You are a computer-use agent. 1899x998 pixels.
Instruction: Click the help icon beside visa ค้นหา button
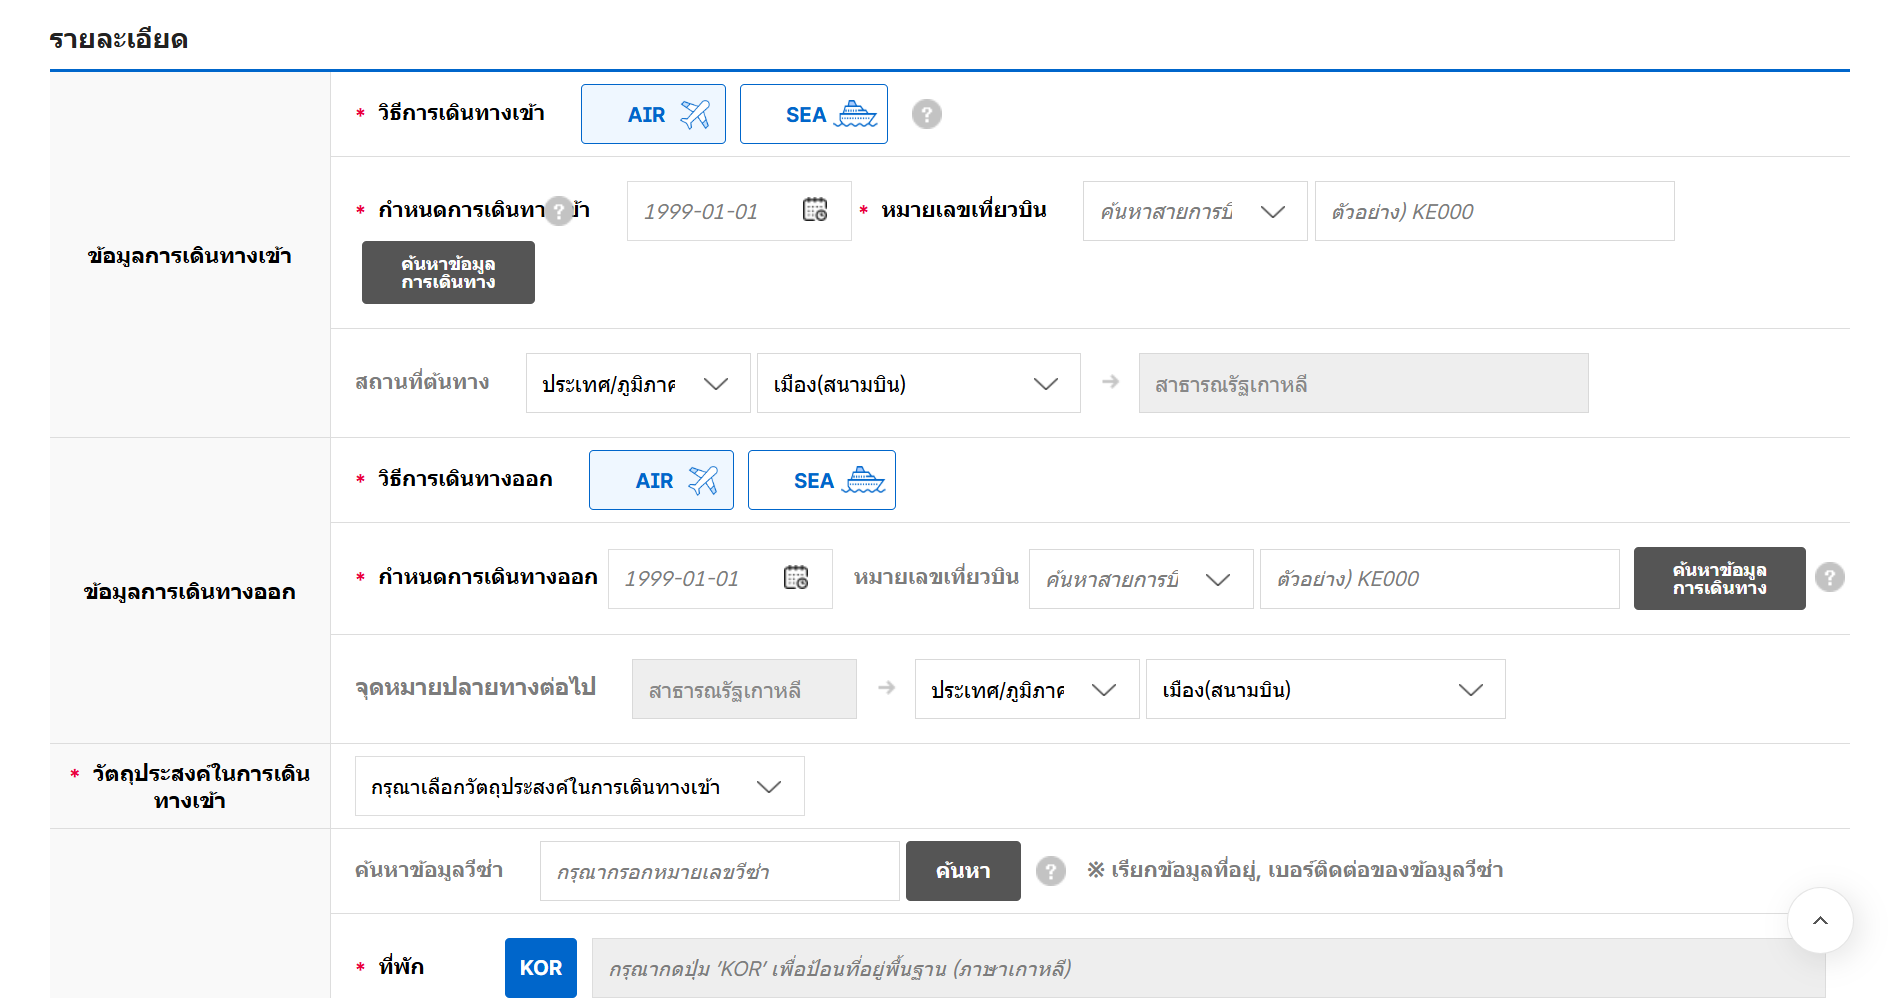1050,871
